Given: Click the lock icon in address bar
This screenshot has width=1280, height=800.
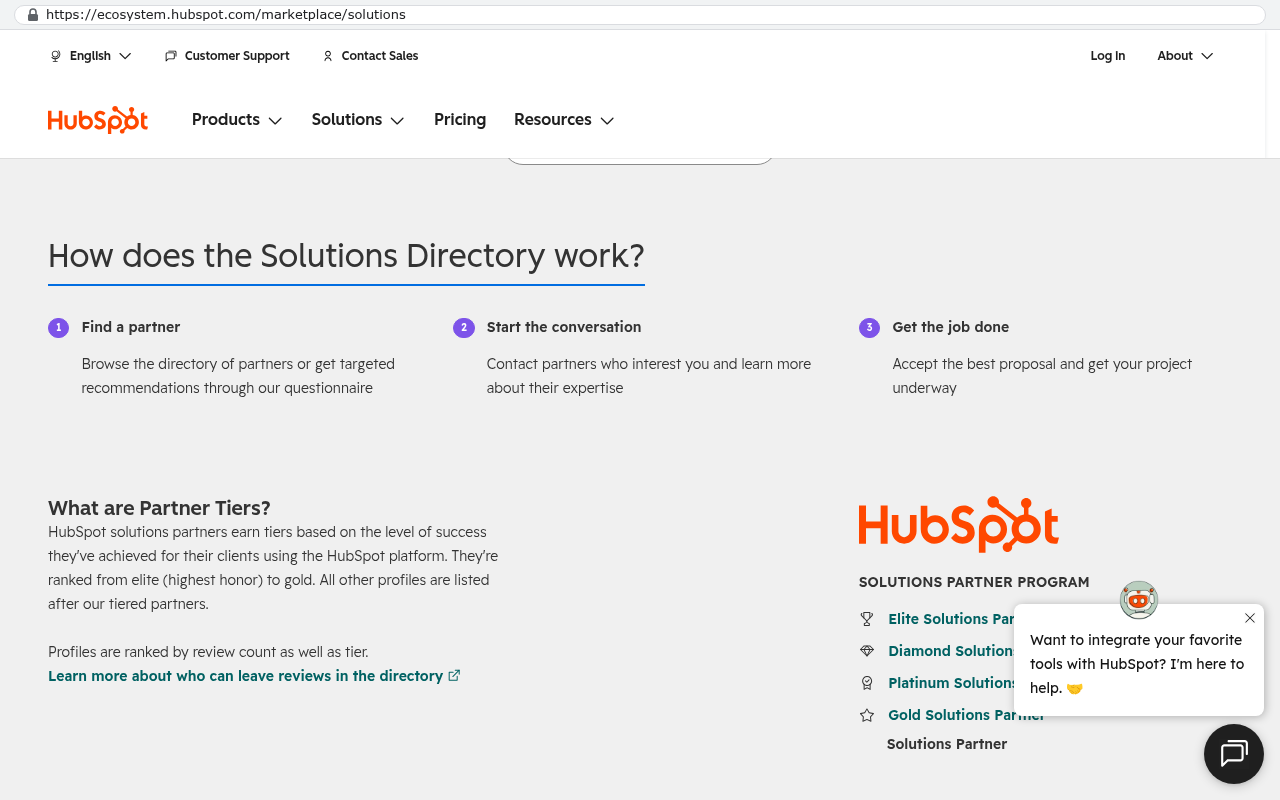Looking at the screenshot, I should click(33, 15).
